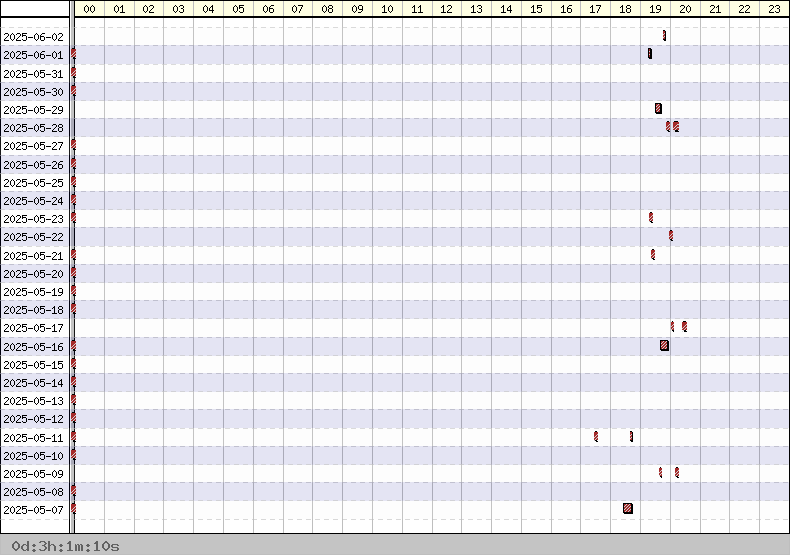Select the 20-hour marker on the 2025-05-09 row
The width and height of the screenshot is (790, 555).
pyautogui.click(x=677, y=472)
